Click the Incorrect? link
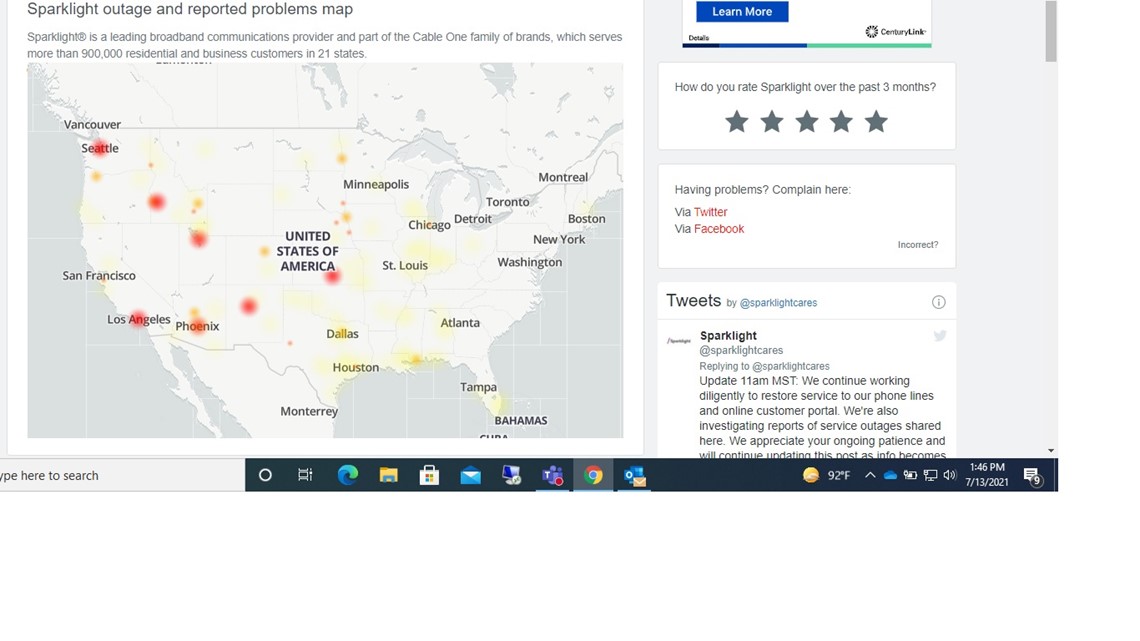The height and width of the screenshot is (641, 1140). tap(918, 245)
